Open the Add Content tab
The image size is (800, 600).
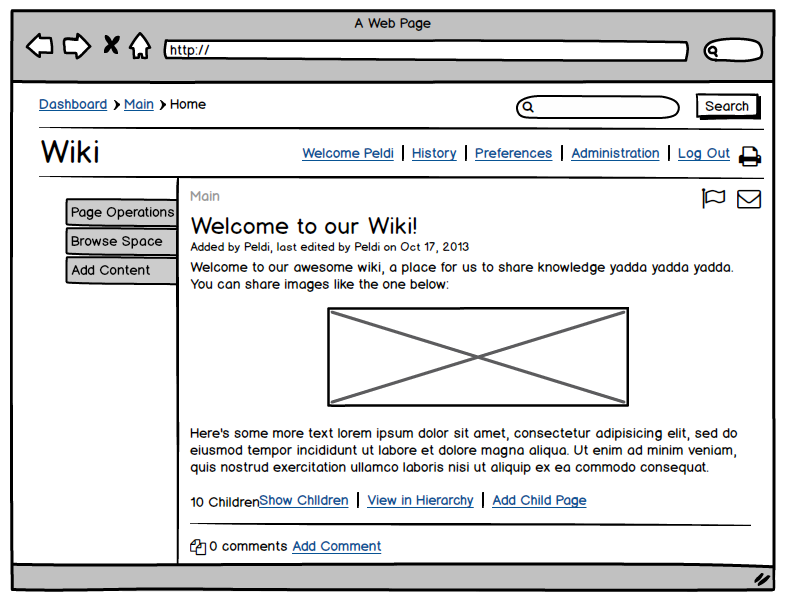coord(111,270)
